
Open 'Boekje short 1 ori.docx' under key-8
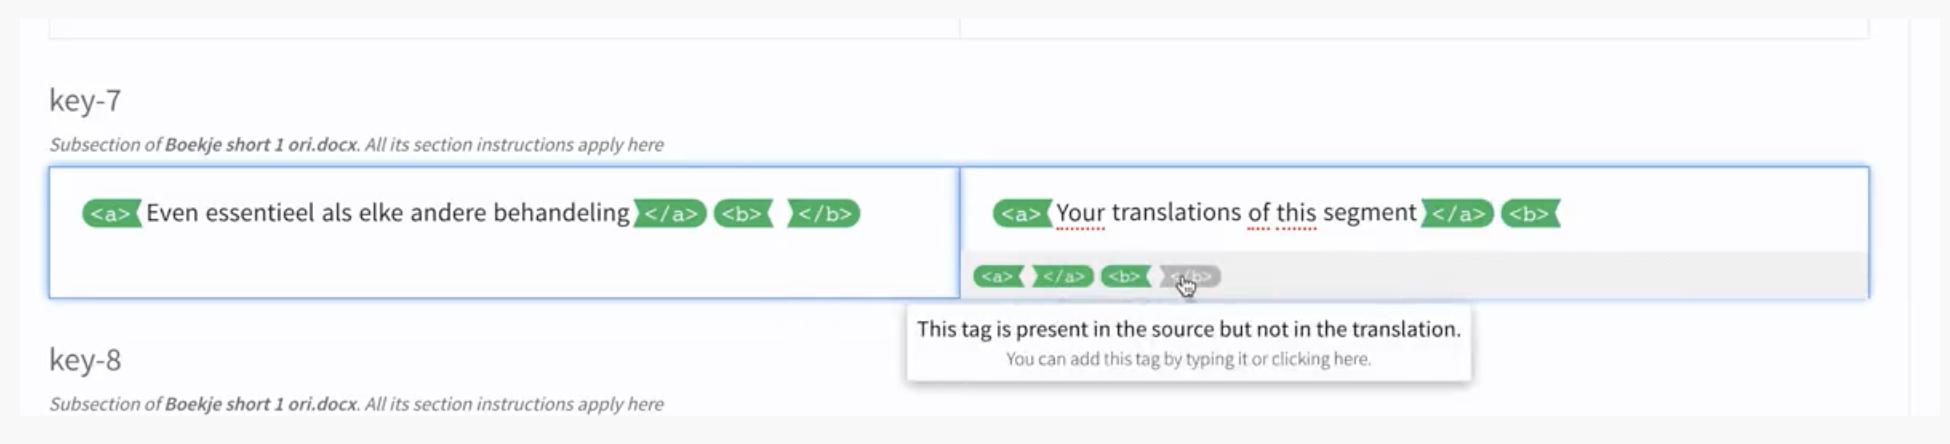pos(261,404)
